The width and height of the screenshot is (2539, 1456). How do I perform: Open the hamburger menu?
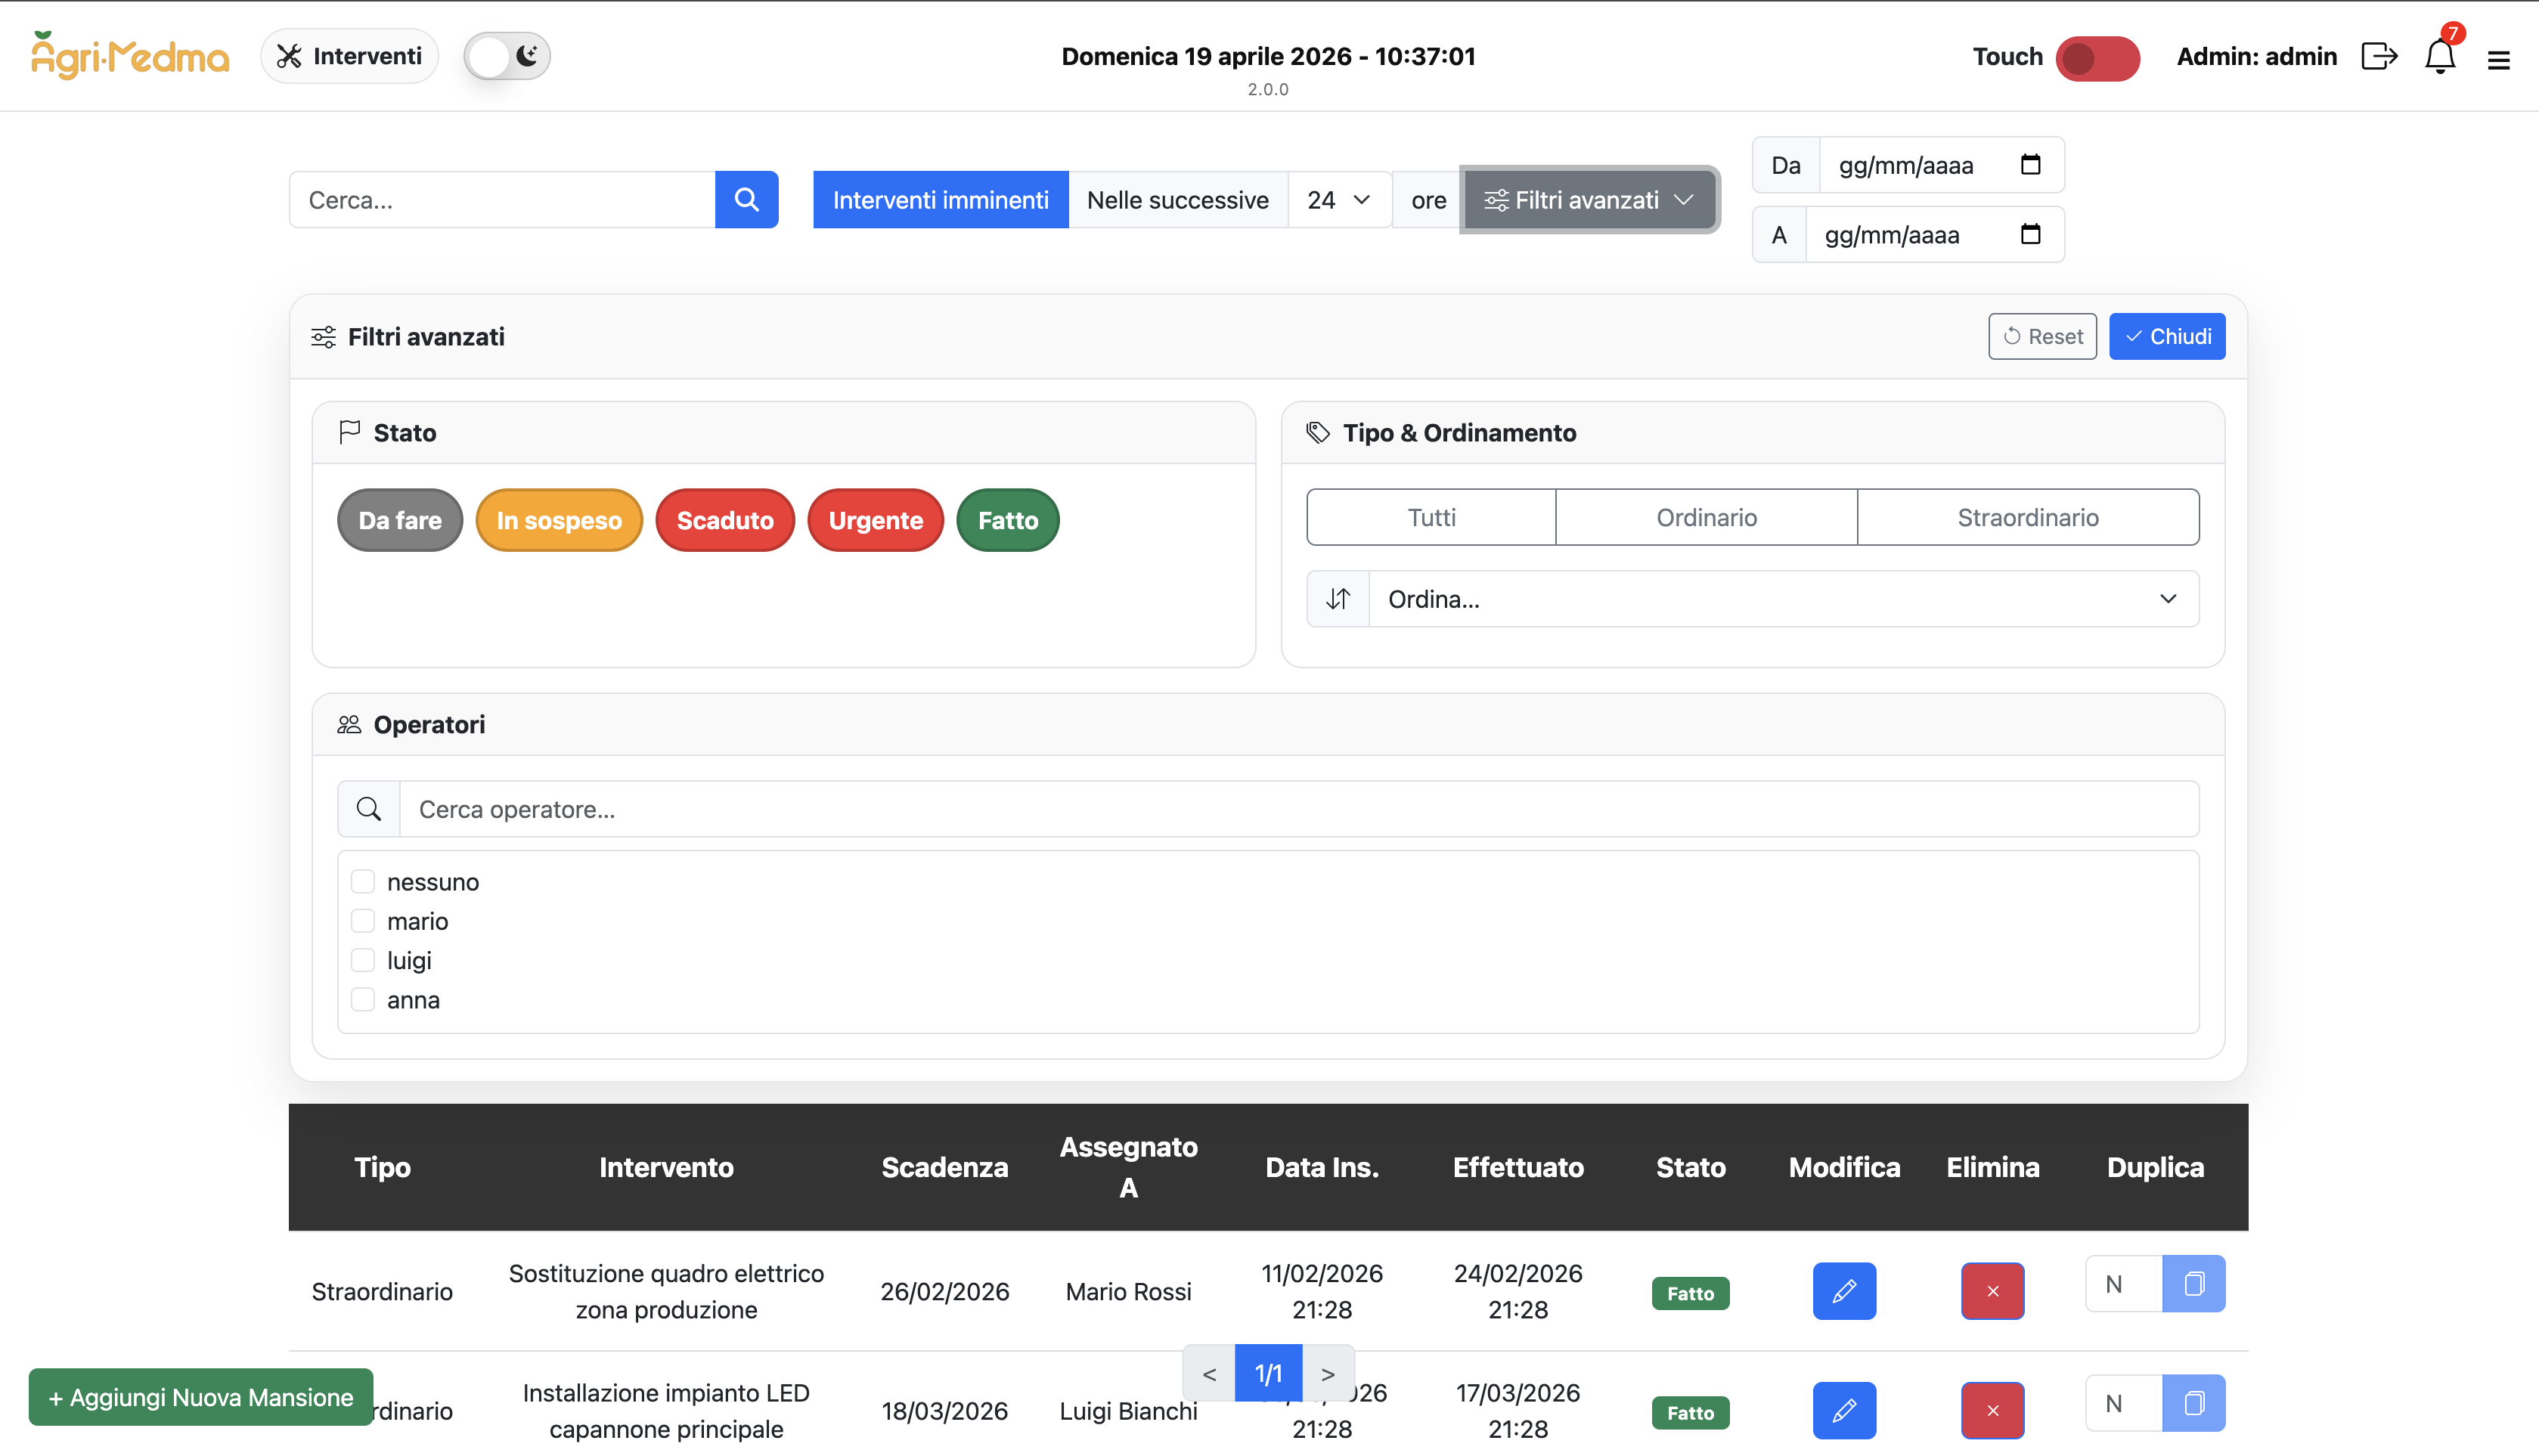pyautogui.click(x=2498, y=60)
